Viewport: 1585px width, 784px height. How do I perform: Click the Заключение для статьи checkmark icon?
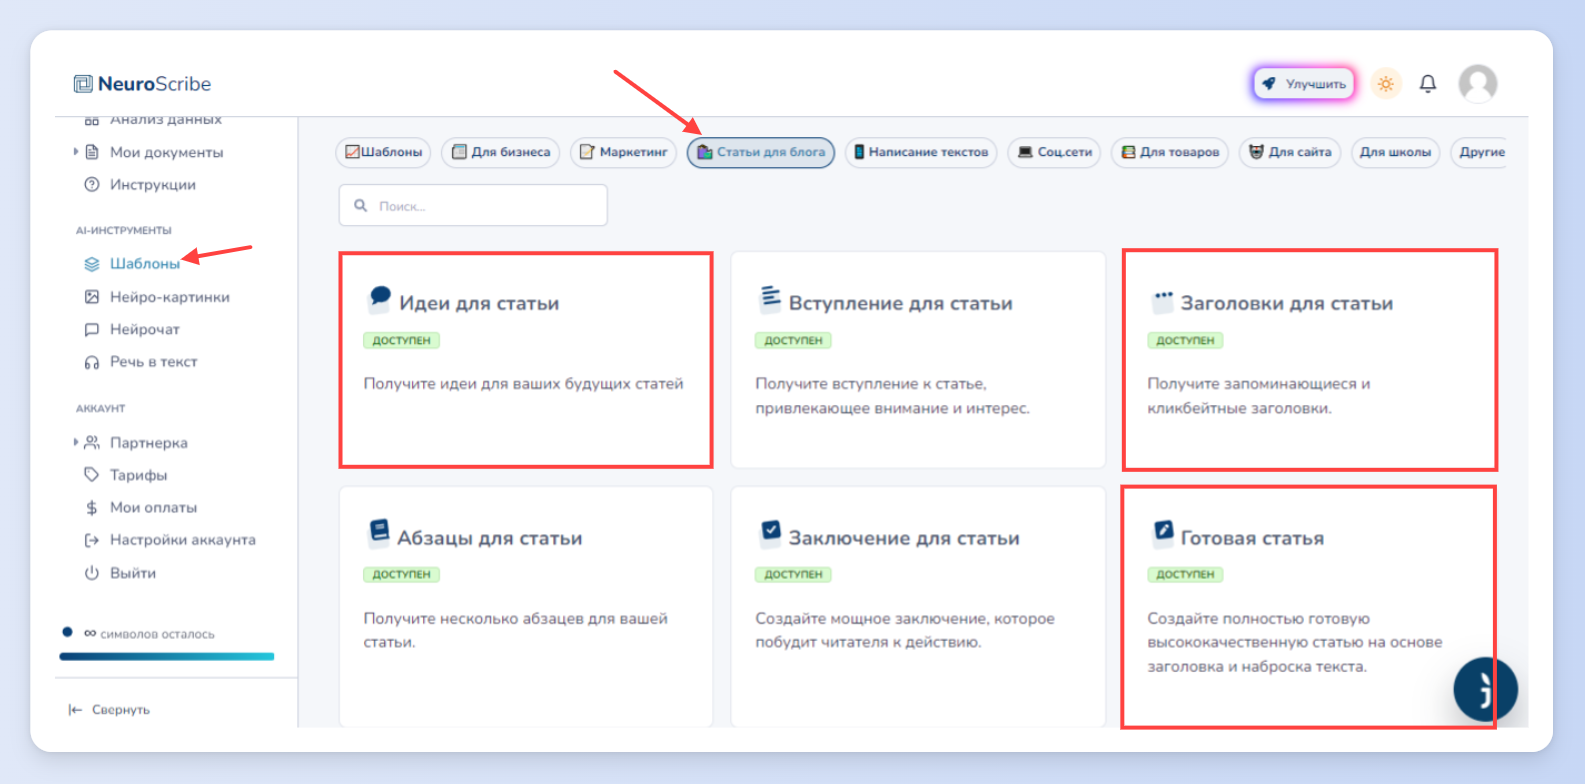click(x=771, y=532)
